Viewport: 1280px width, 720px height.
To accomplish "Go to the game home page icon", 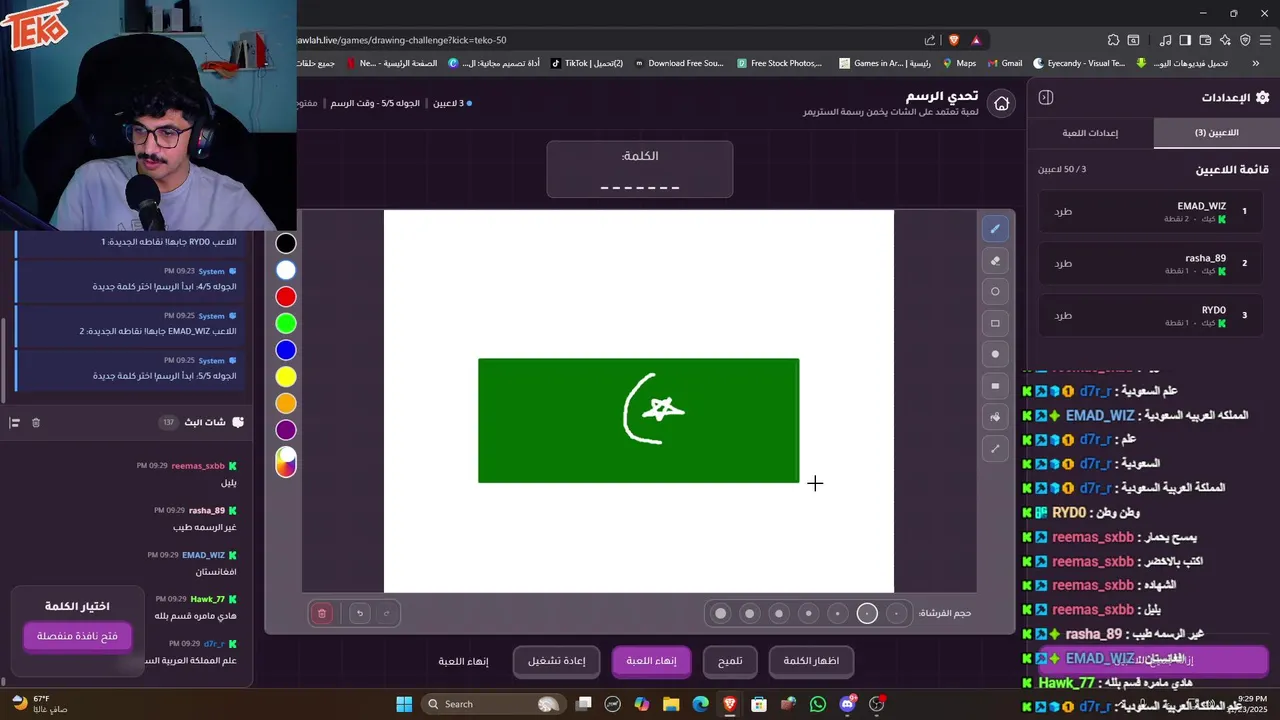I will tap(1001, 103).
